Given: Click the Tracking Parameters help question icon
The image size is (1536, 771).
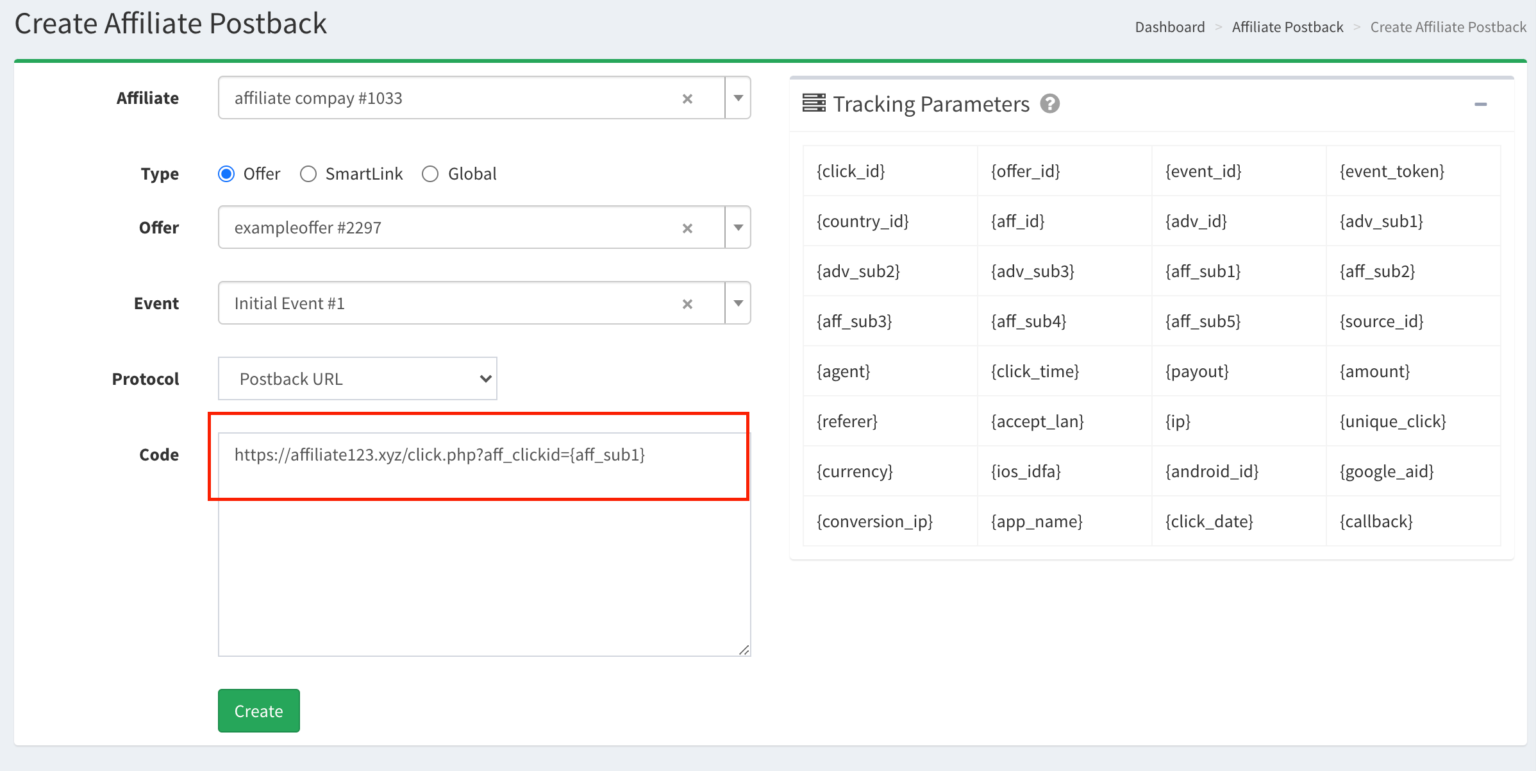Looking at the screenshot, I should [x=1050, y=103].
